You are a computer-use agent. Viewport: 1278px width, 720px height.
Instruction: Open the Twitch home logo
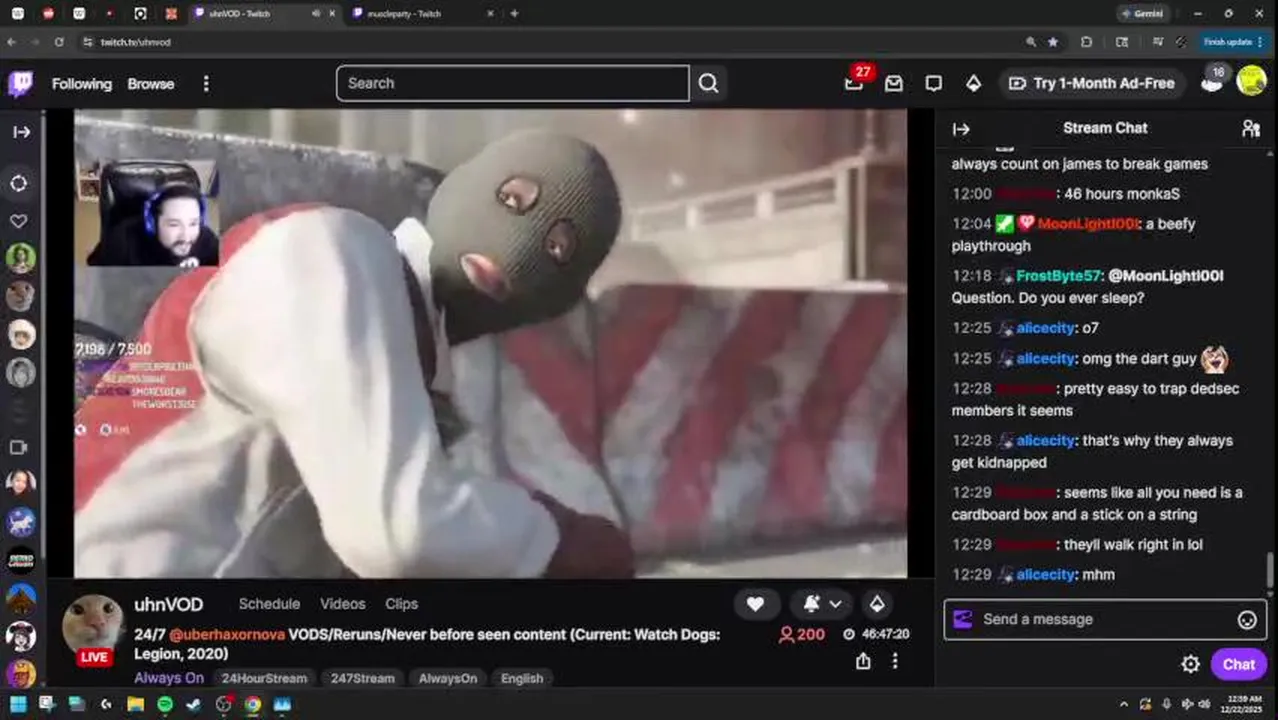point(20,83)
